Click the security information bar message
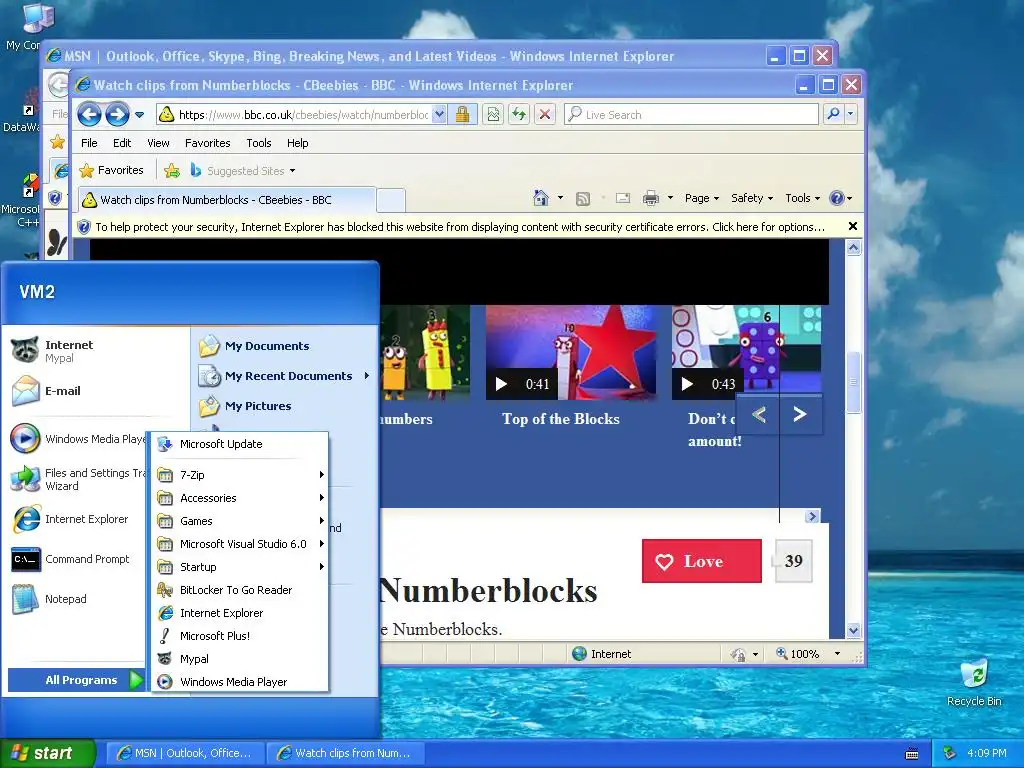1024x768 pixels. 460,227
